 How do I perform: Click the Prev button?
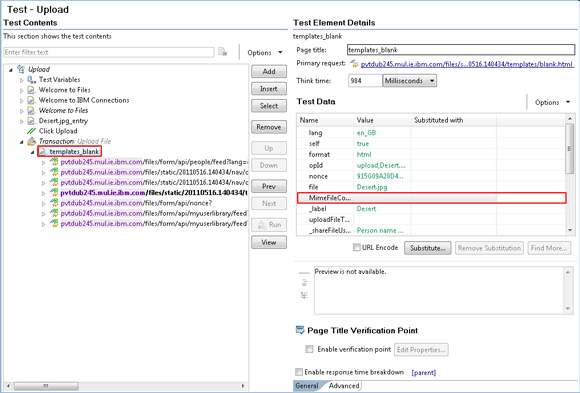pos(269,186)
